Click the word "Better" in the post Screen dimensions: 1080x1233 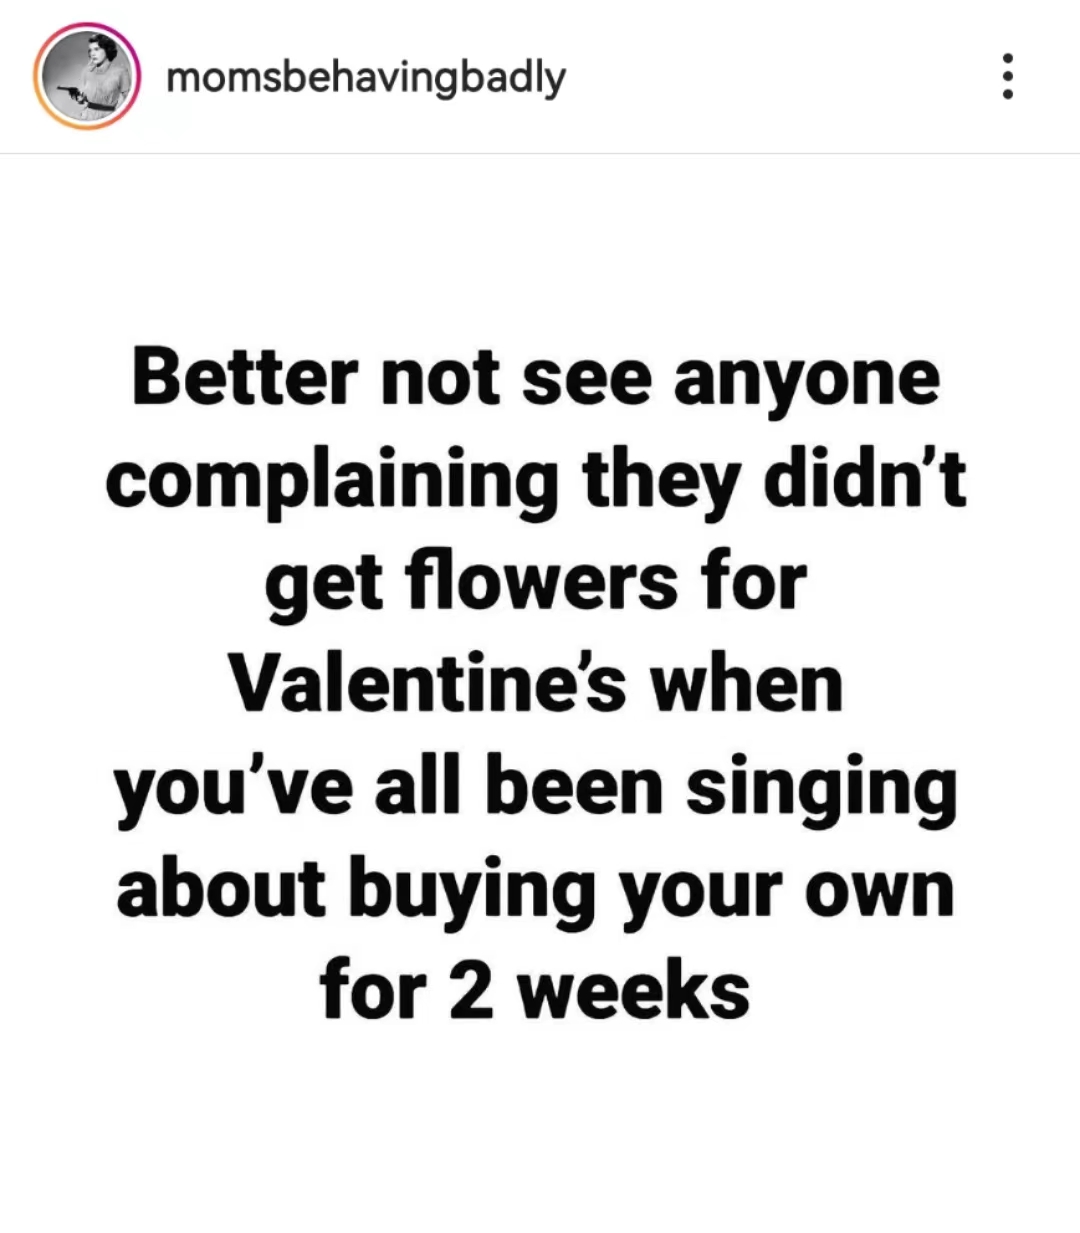(245, 378)
